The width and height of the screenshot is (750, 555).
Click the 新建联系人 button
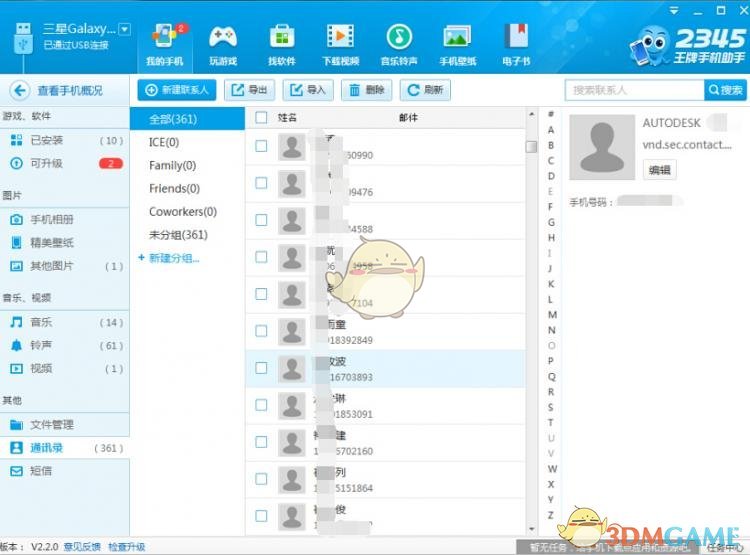(176, 90)
